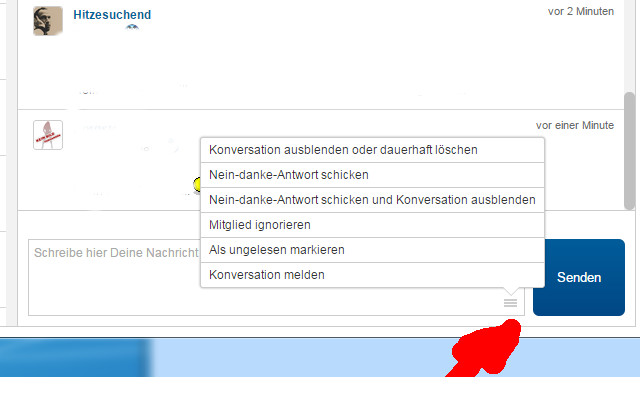
Task: Choose 'Nein-danke-Antwort schicken' menu entry
Action: (x=288, y=175)
